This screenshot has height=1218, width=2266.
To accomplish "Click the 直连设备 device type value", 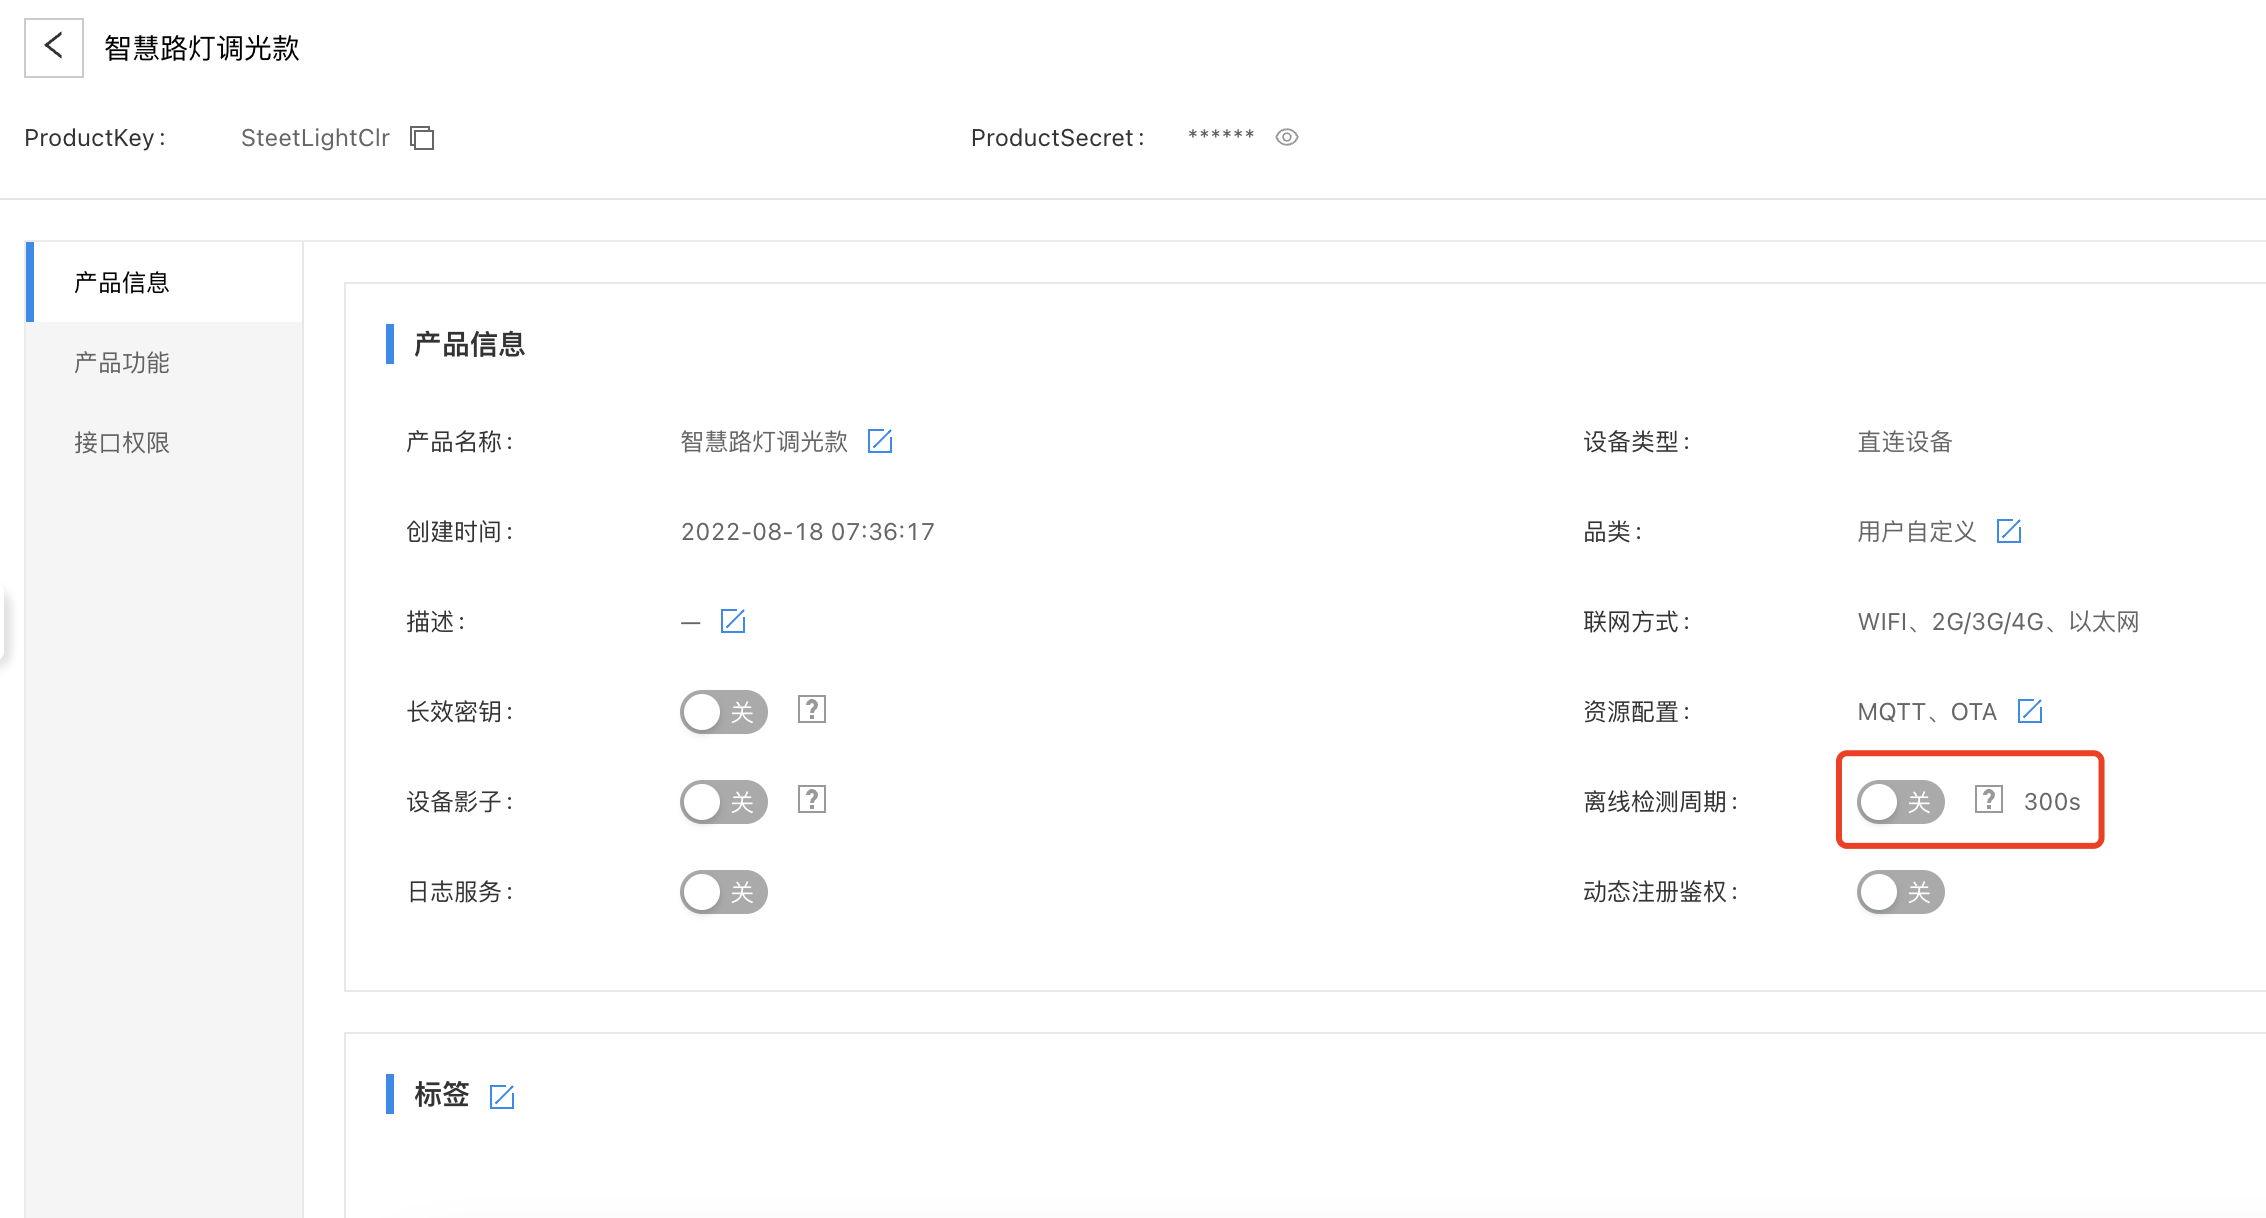I will click(1905, 441).
